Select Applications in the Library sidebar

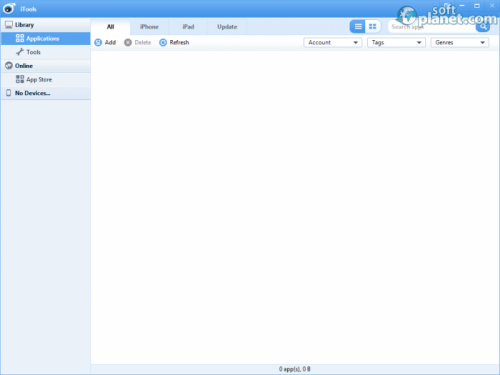46,39
